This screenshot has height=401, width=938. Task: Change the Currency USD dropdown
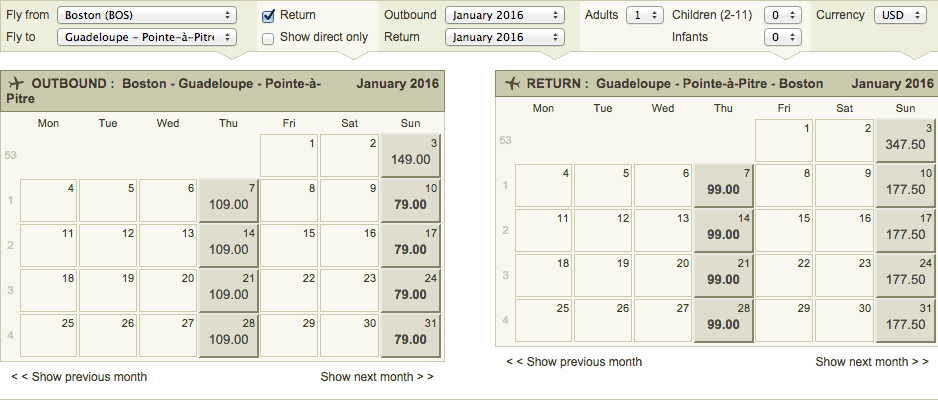pyautogui.click(x=900, y=15)
